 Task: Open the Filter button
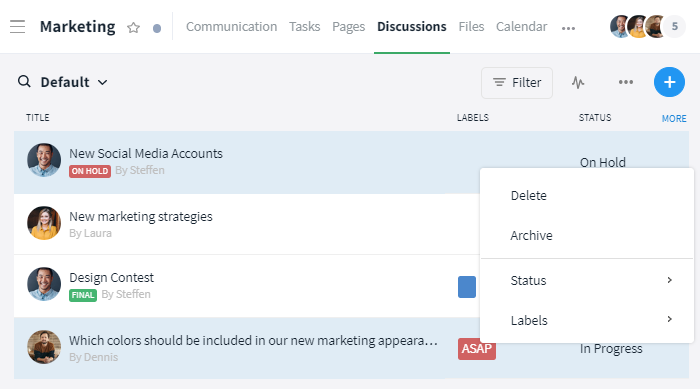pyautogui.click(x=517, y=83)
